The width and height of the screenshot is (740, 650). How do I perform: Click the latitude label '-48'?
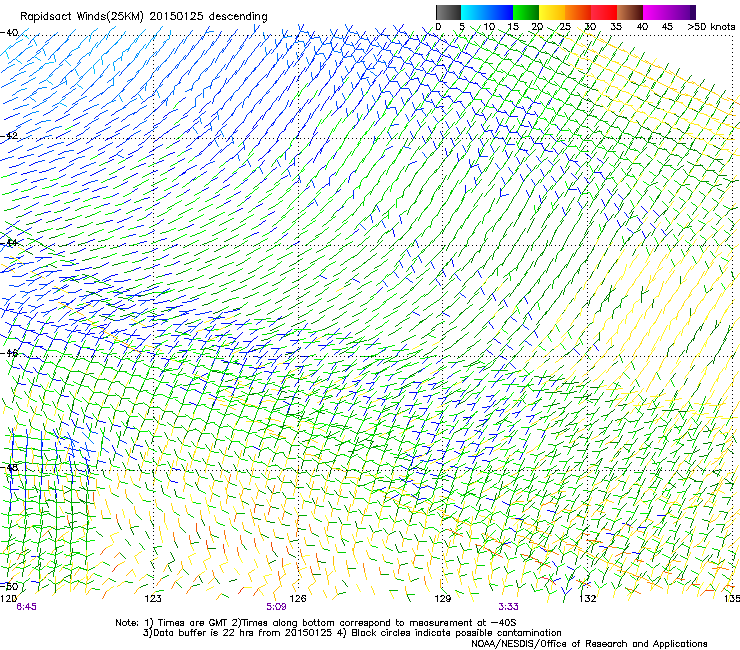point(9,467)
